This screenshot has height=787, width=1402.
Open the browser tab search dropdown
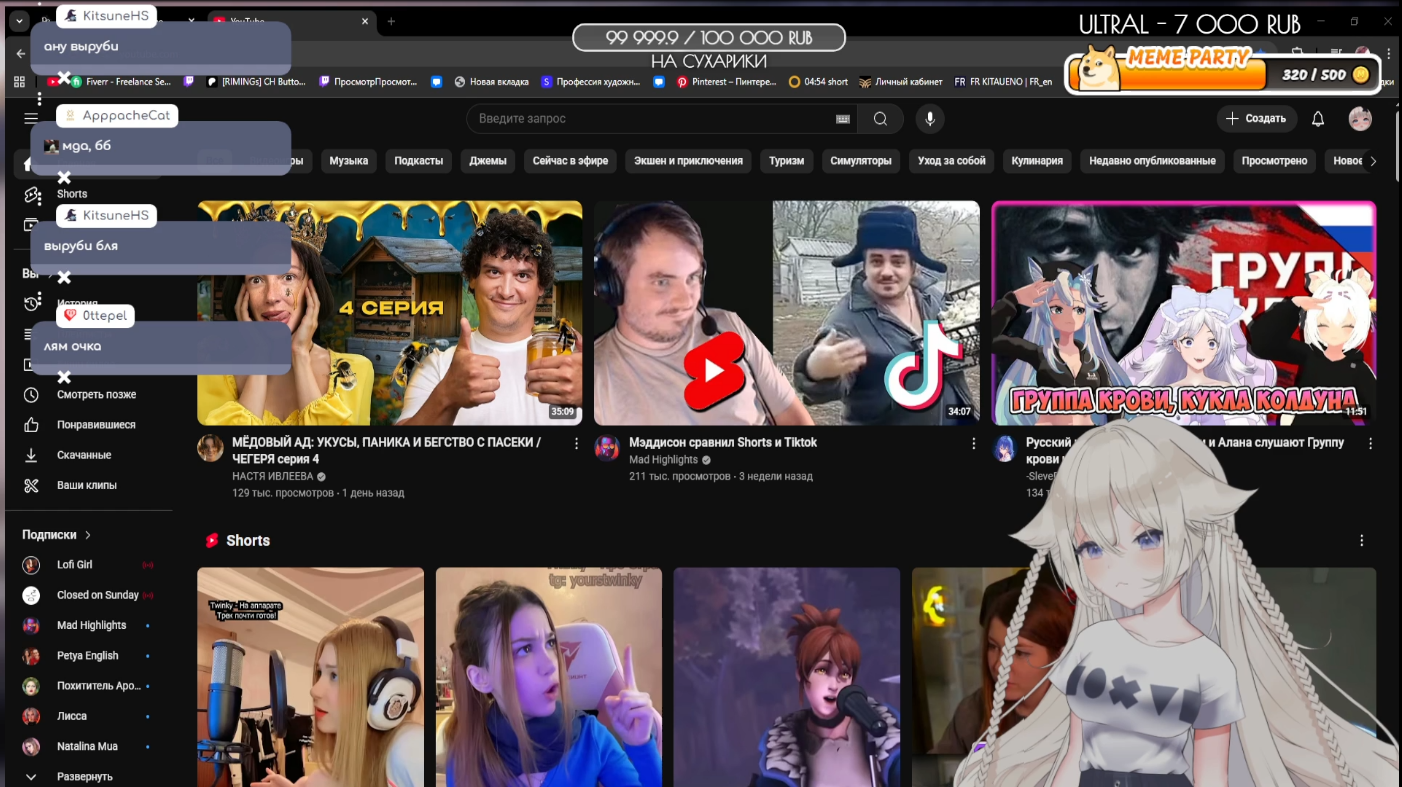19,21
